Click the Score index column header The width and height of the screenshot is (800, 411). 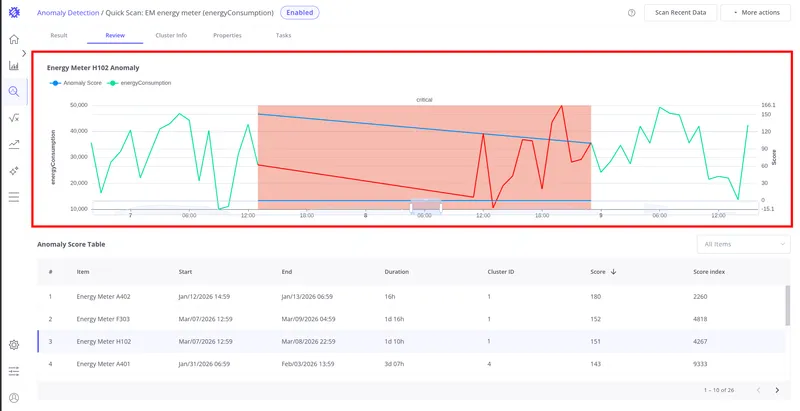[x=709, y=272]
